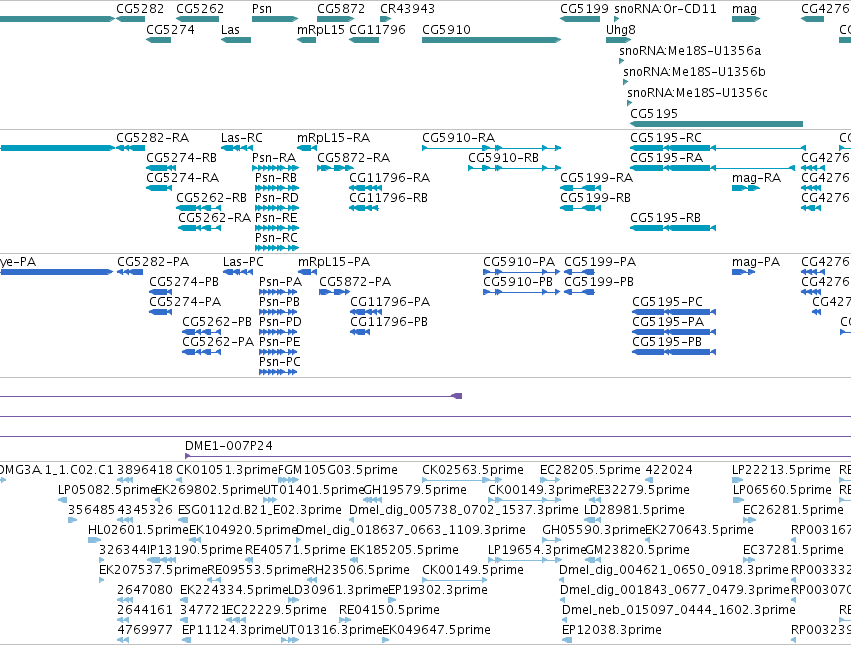
Task: Select EST CK00149.5prime
Action: click(455, 580)
